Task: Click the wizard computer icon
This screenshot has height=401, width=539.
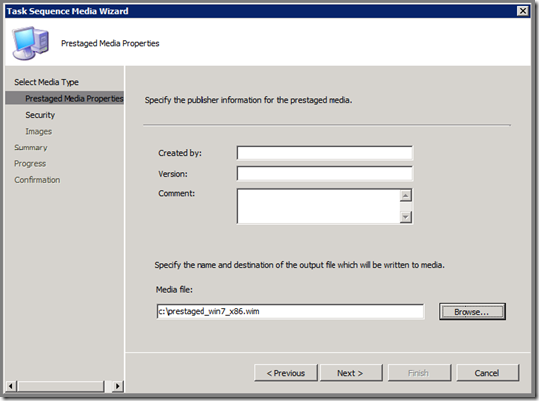Action: [x=31, y=43]
